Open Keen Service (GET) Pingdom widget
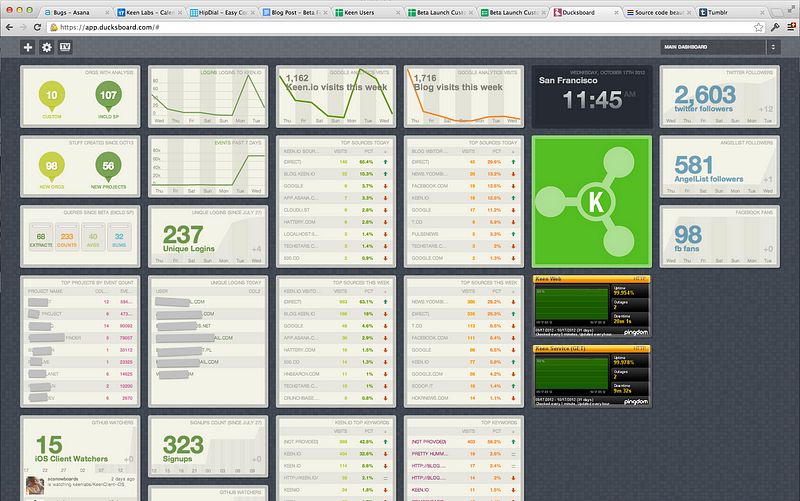 [592, 376]
